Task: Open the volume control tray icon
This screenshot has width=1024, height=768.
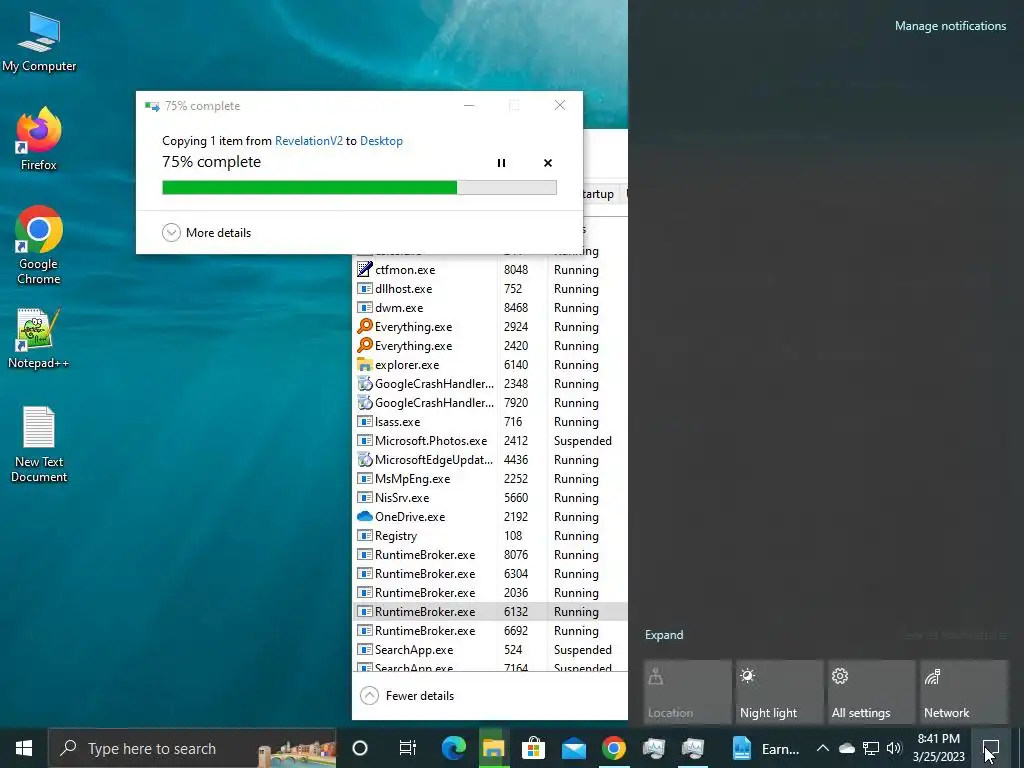Action: (x=894, y=748)
